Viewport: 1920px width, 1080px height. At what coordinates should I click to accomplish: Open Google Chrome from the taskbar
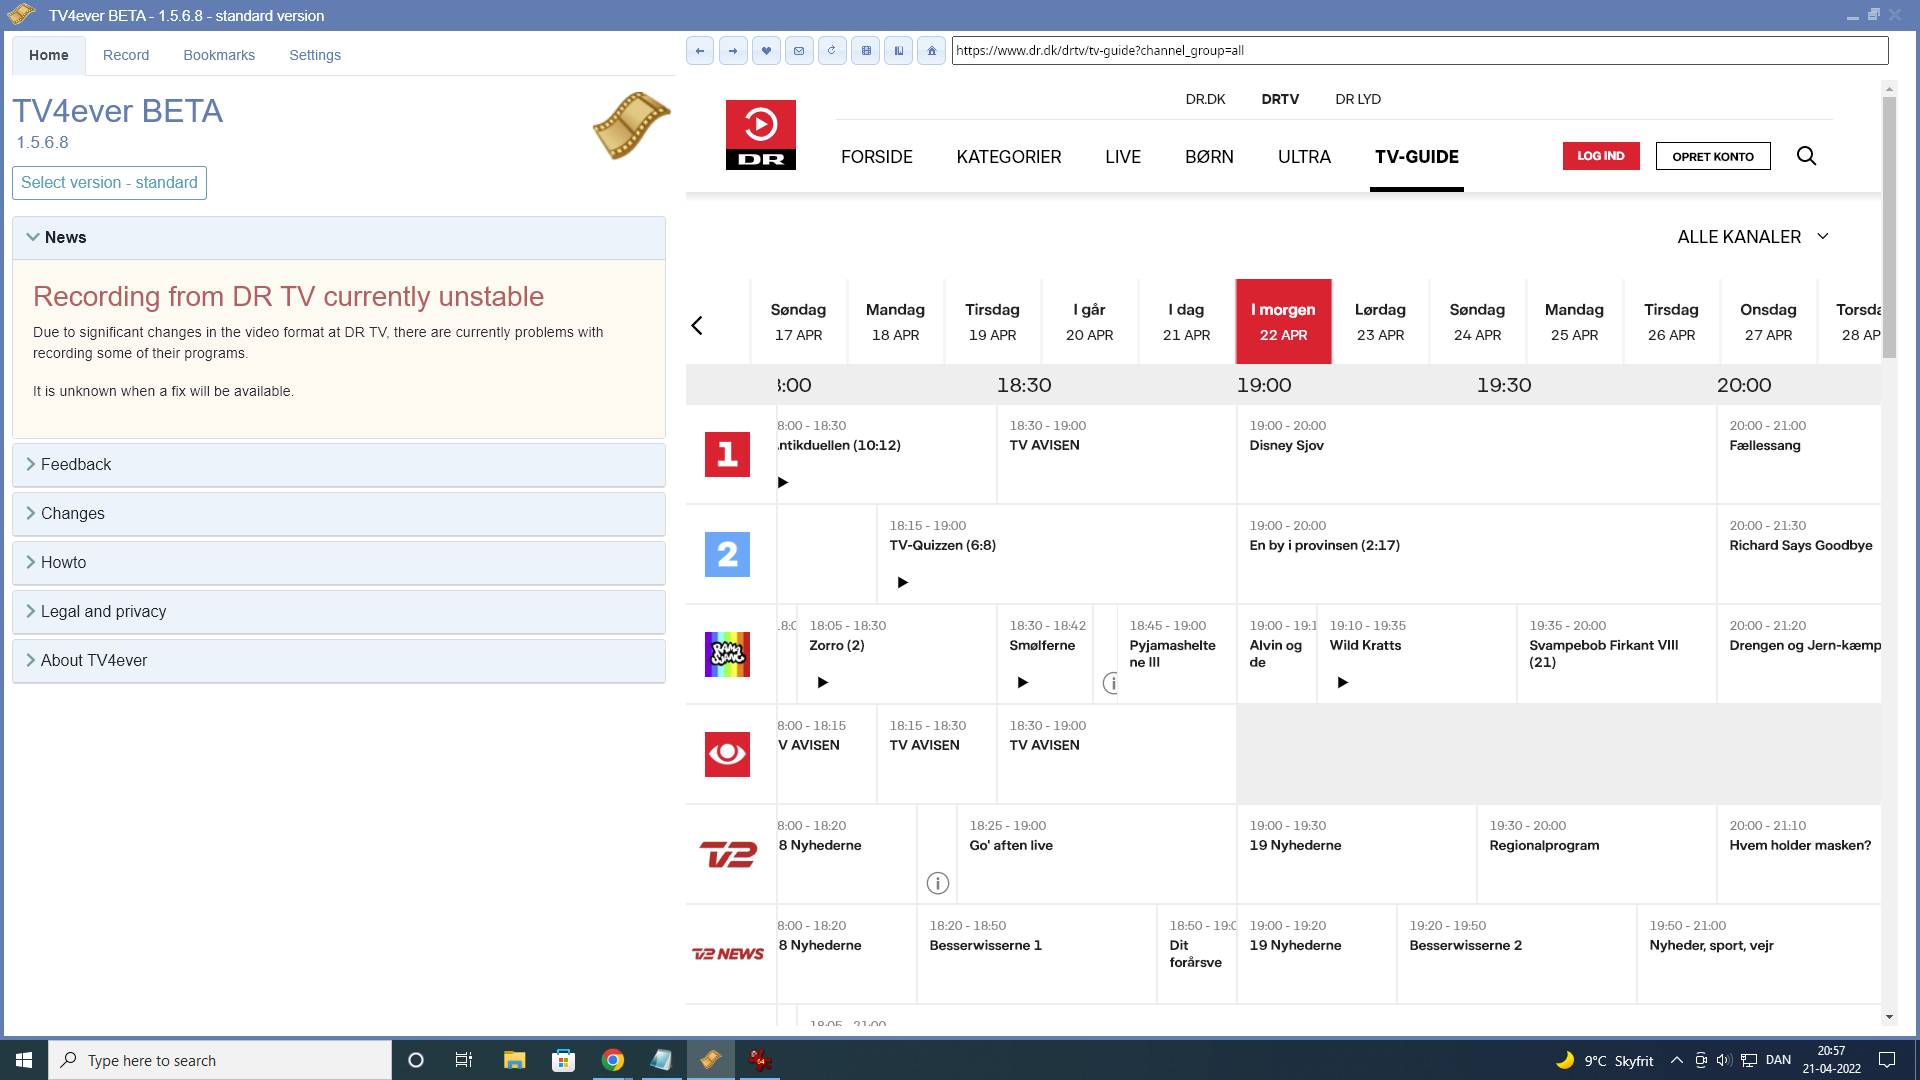point(613,1060)
